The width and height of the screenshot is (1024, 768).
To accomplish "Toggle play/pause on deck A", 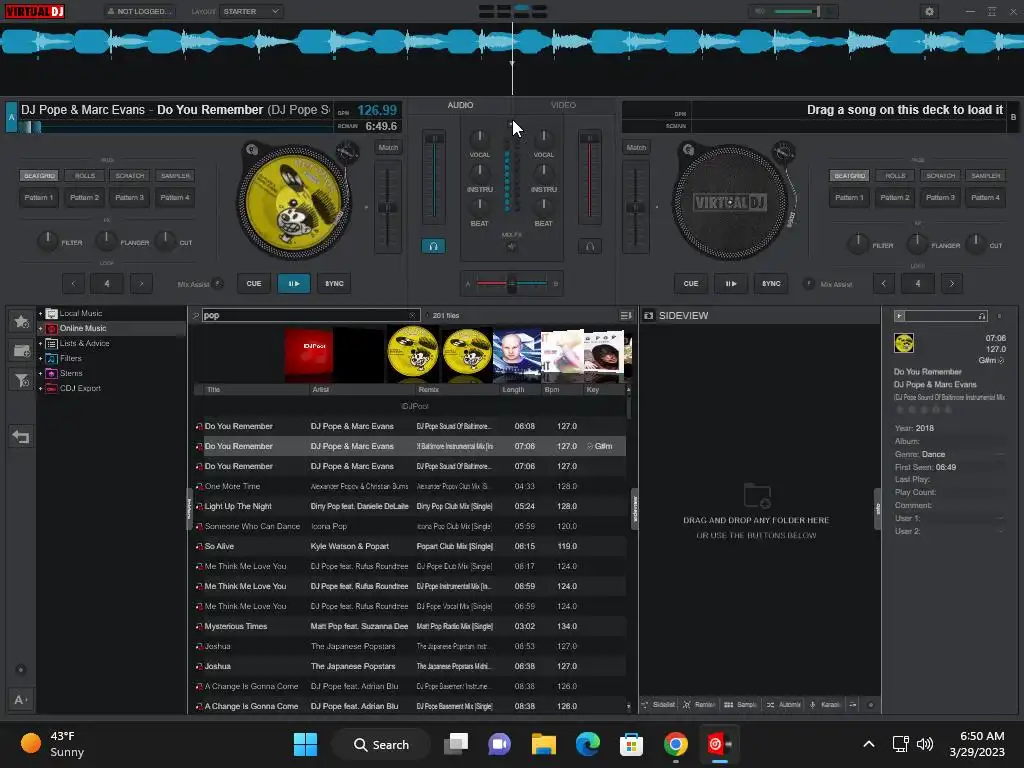I will [294, 283].
